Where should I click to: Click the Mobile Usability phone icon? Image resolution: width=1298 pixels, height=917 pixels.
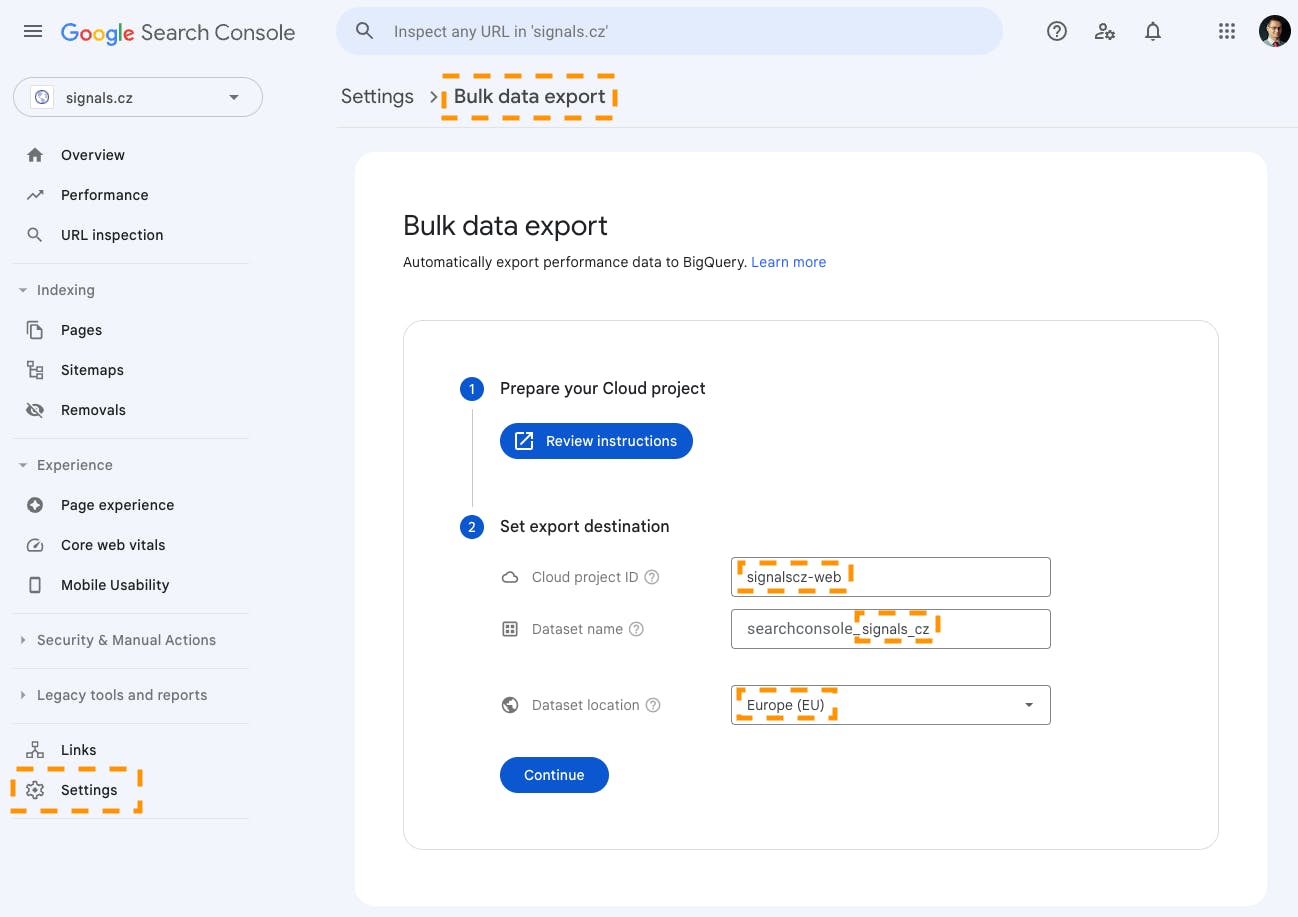pyautogui.click(x=35, y=585)
